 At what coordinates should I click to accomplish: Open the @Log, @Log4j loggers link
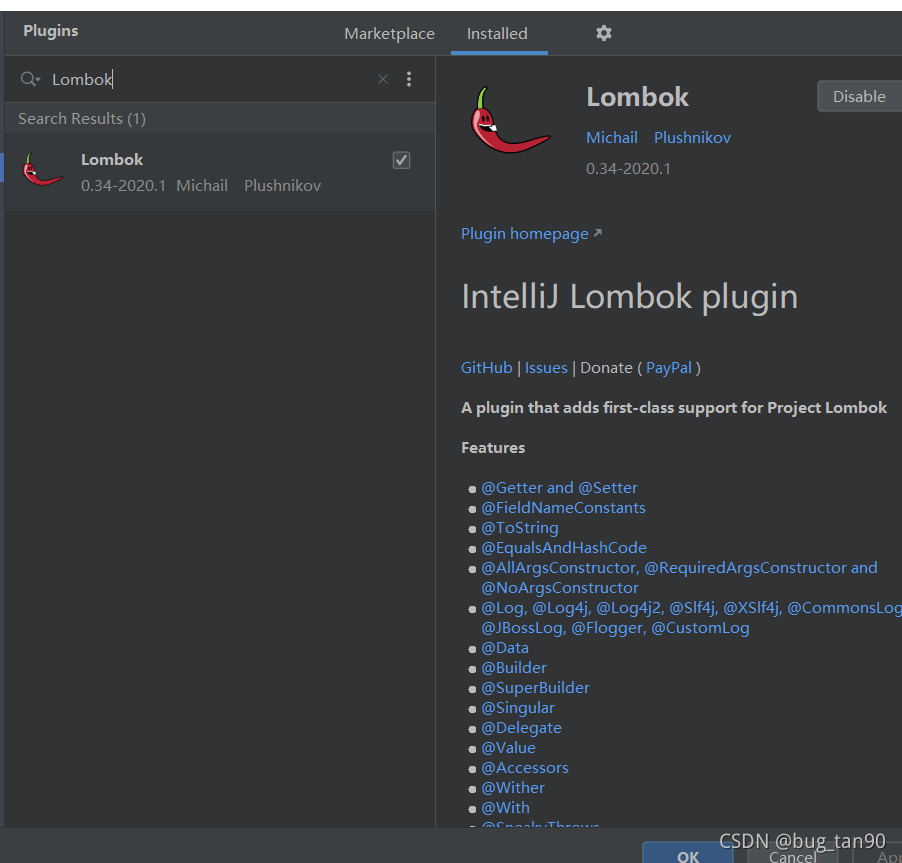691,618
